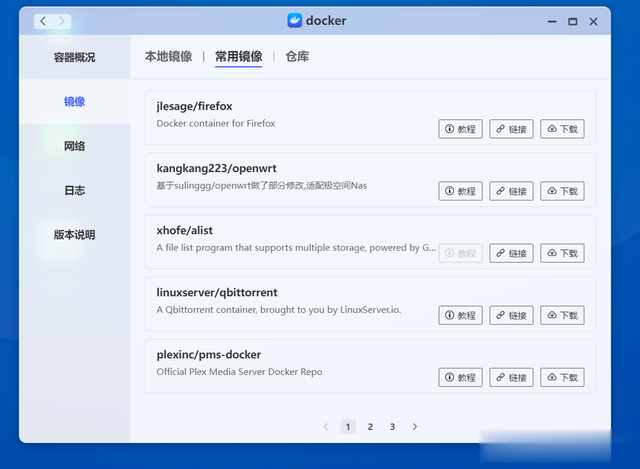Click the xhofe/alist title
This screenshot has height=469, width=640.
pos(184,230)
